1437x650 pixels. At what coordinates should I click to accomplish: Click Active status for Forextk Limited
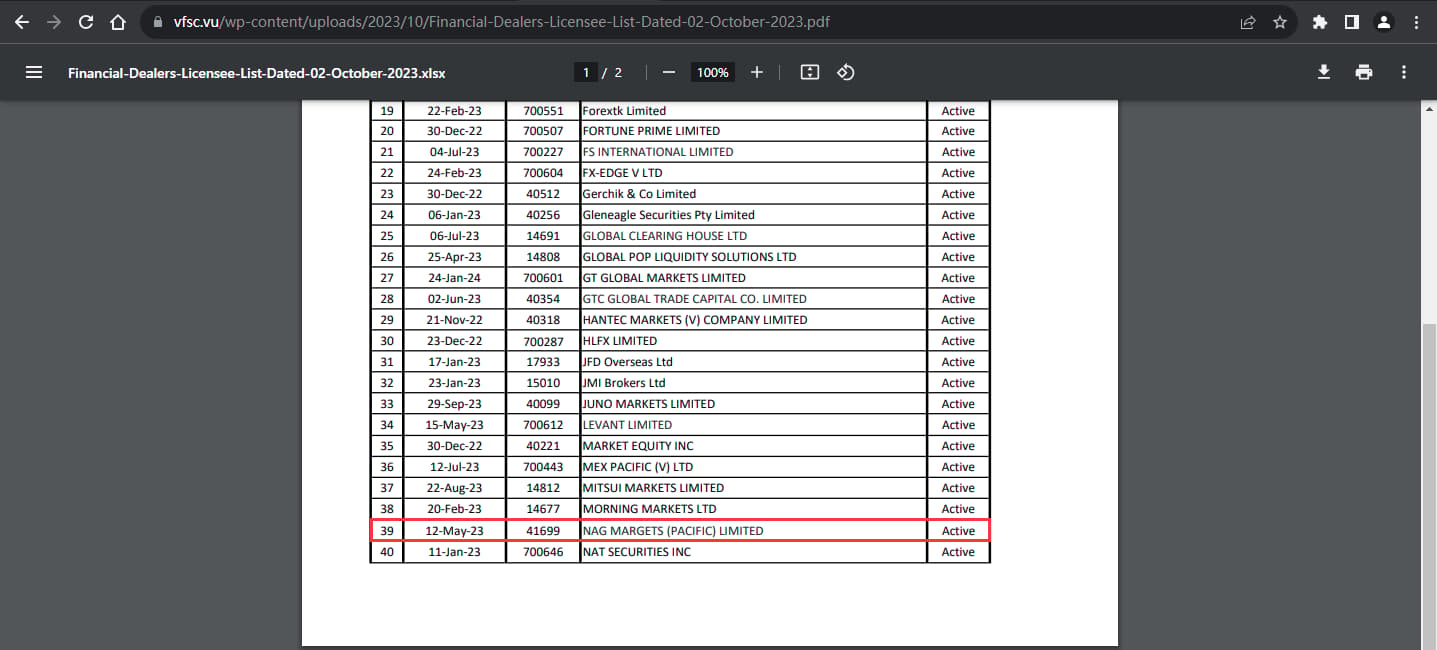958,111
